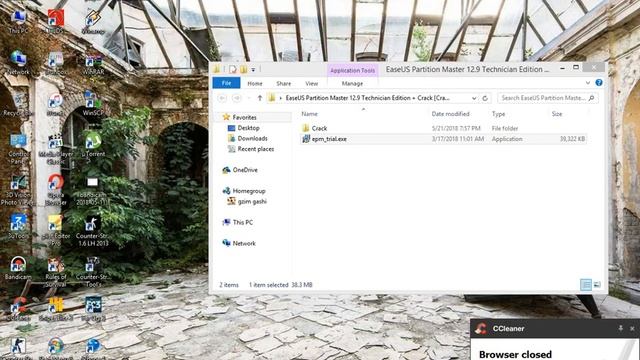Go up one folder level

click(x=260, y=98)
